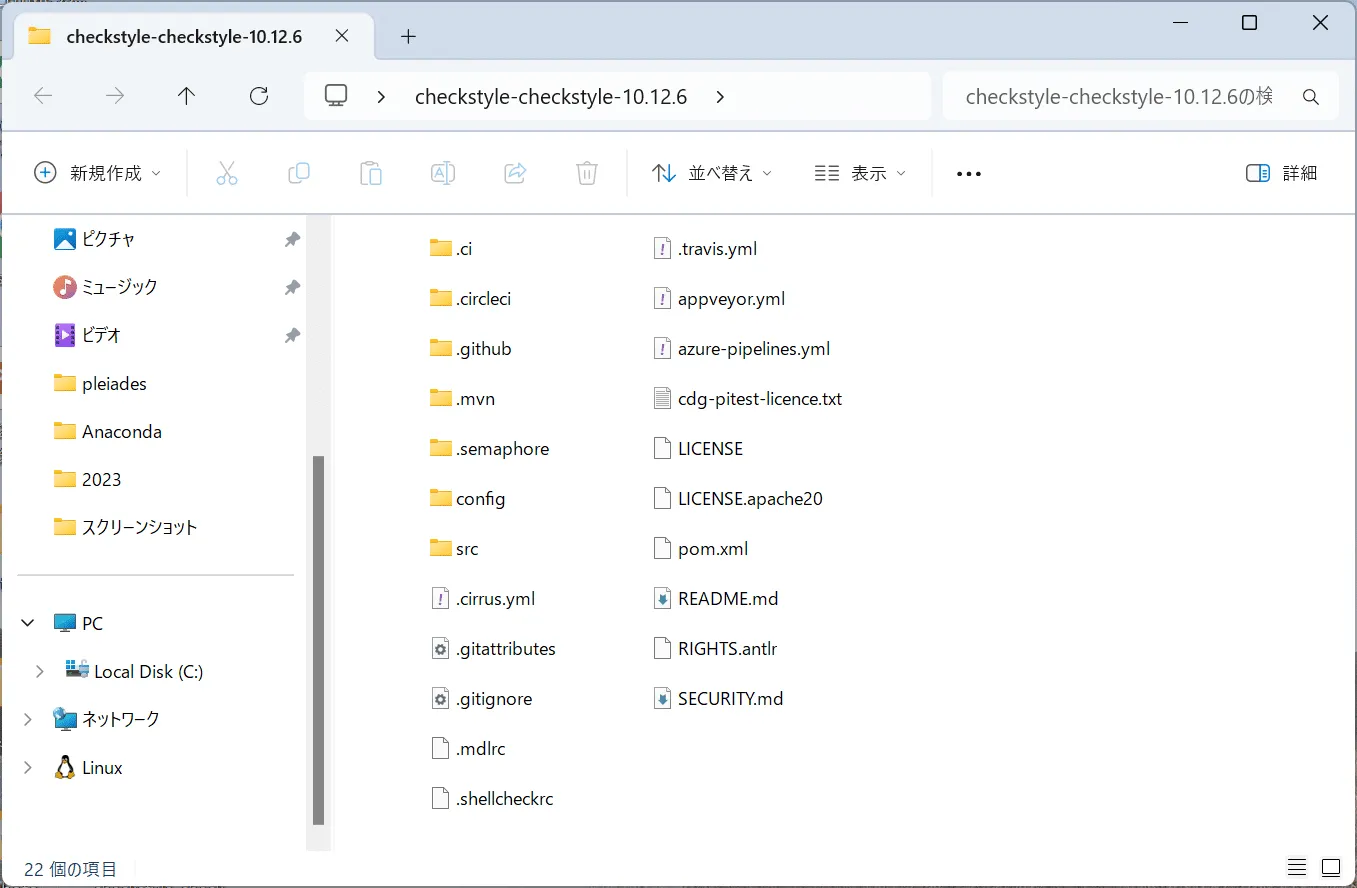1357x888 pixels.
Task: Unpin ピクチャ from quick access
Action: click(x=292, y=240)
